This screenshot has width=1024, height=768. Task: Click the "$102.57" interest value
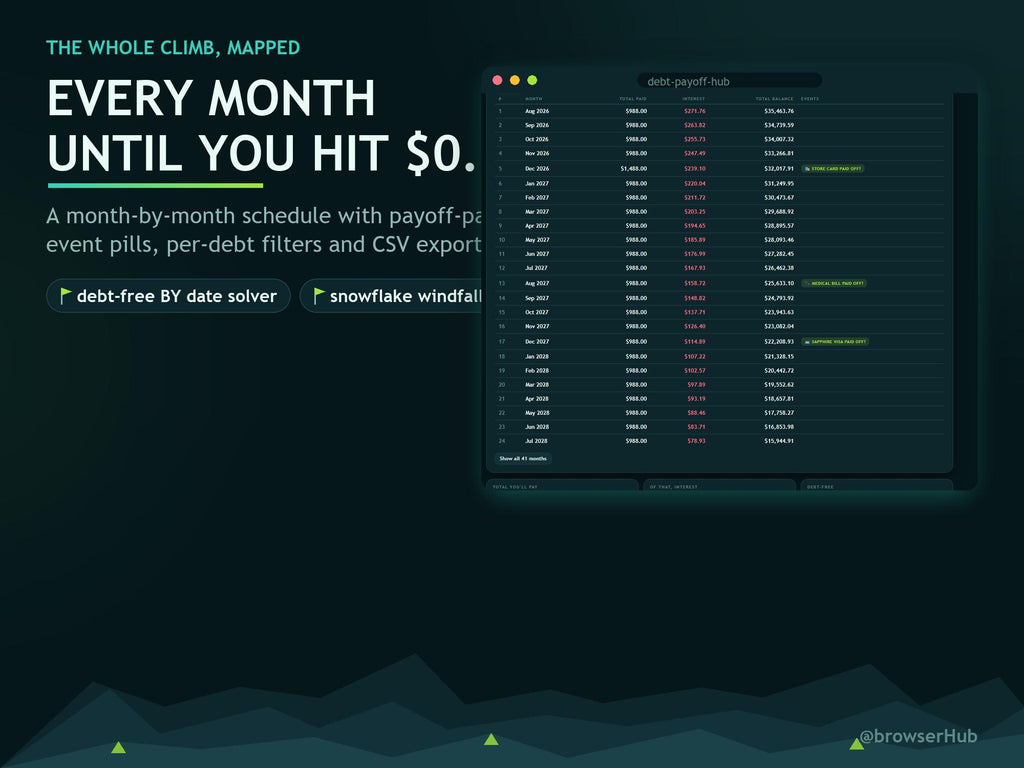click(x=695, y=370)
